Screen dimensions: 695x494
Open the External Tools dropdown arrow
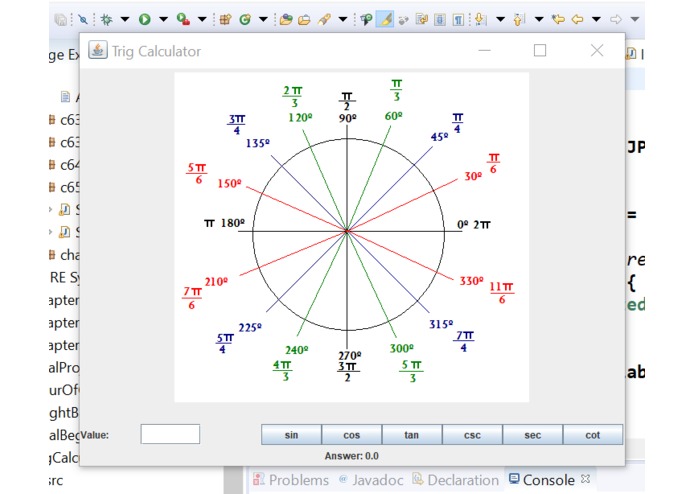(x=202, y=19)
